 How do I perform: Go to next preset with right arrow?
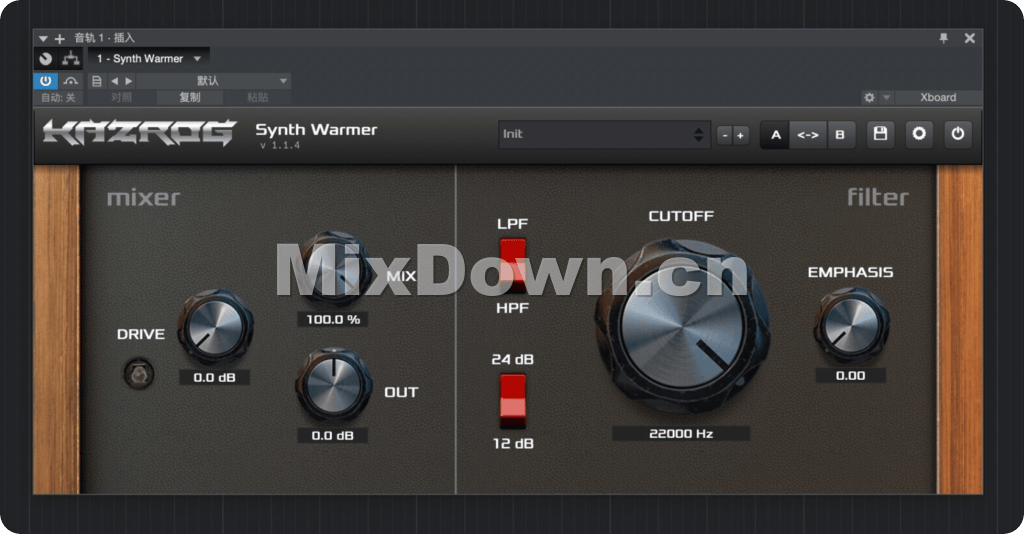coord(129,81)
